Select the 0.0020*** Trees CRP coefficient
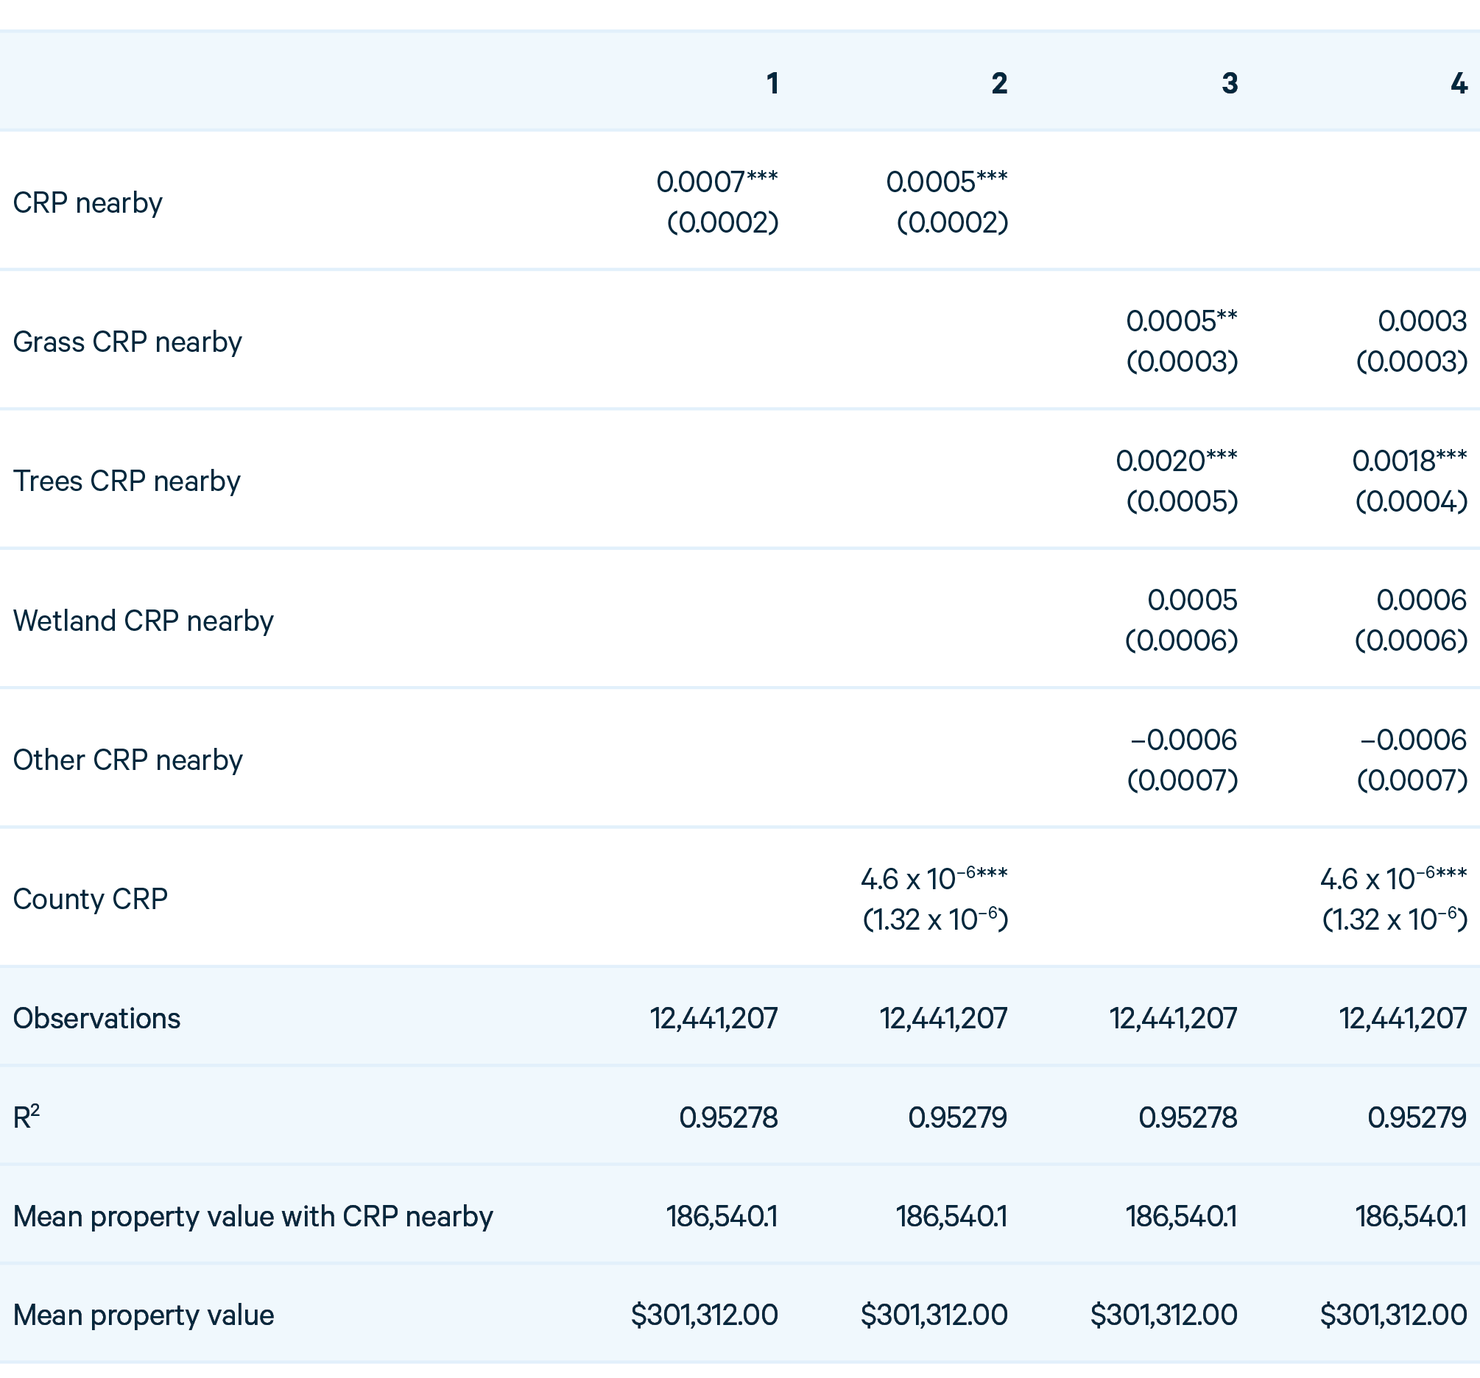The width and height of the screenshot is (1480, 1378). 1176,461
